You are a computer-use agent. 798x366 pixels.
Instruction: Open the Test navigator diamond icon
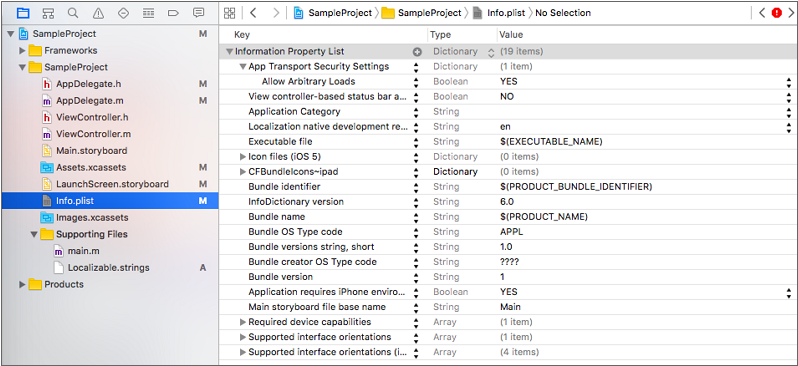[x=123, y=13]
